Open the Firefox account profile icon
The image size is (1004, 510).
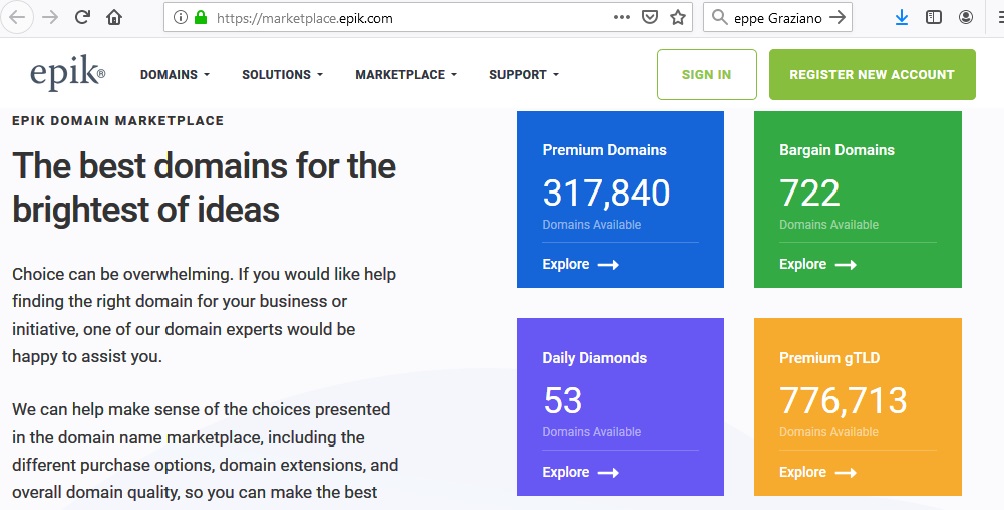point(966,17)
